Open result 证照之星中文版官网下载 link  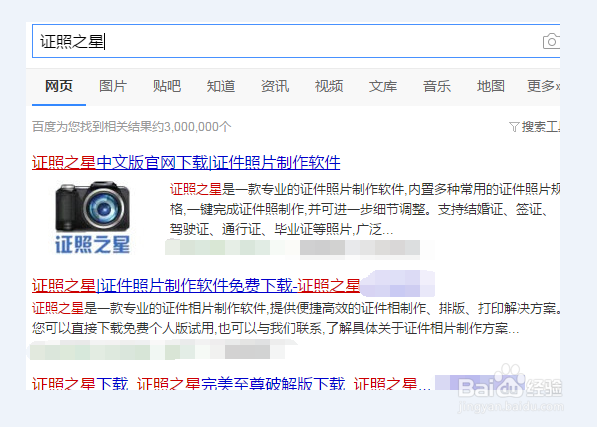(x=186, y=163)
